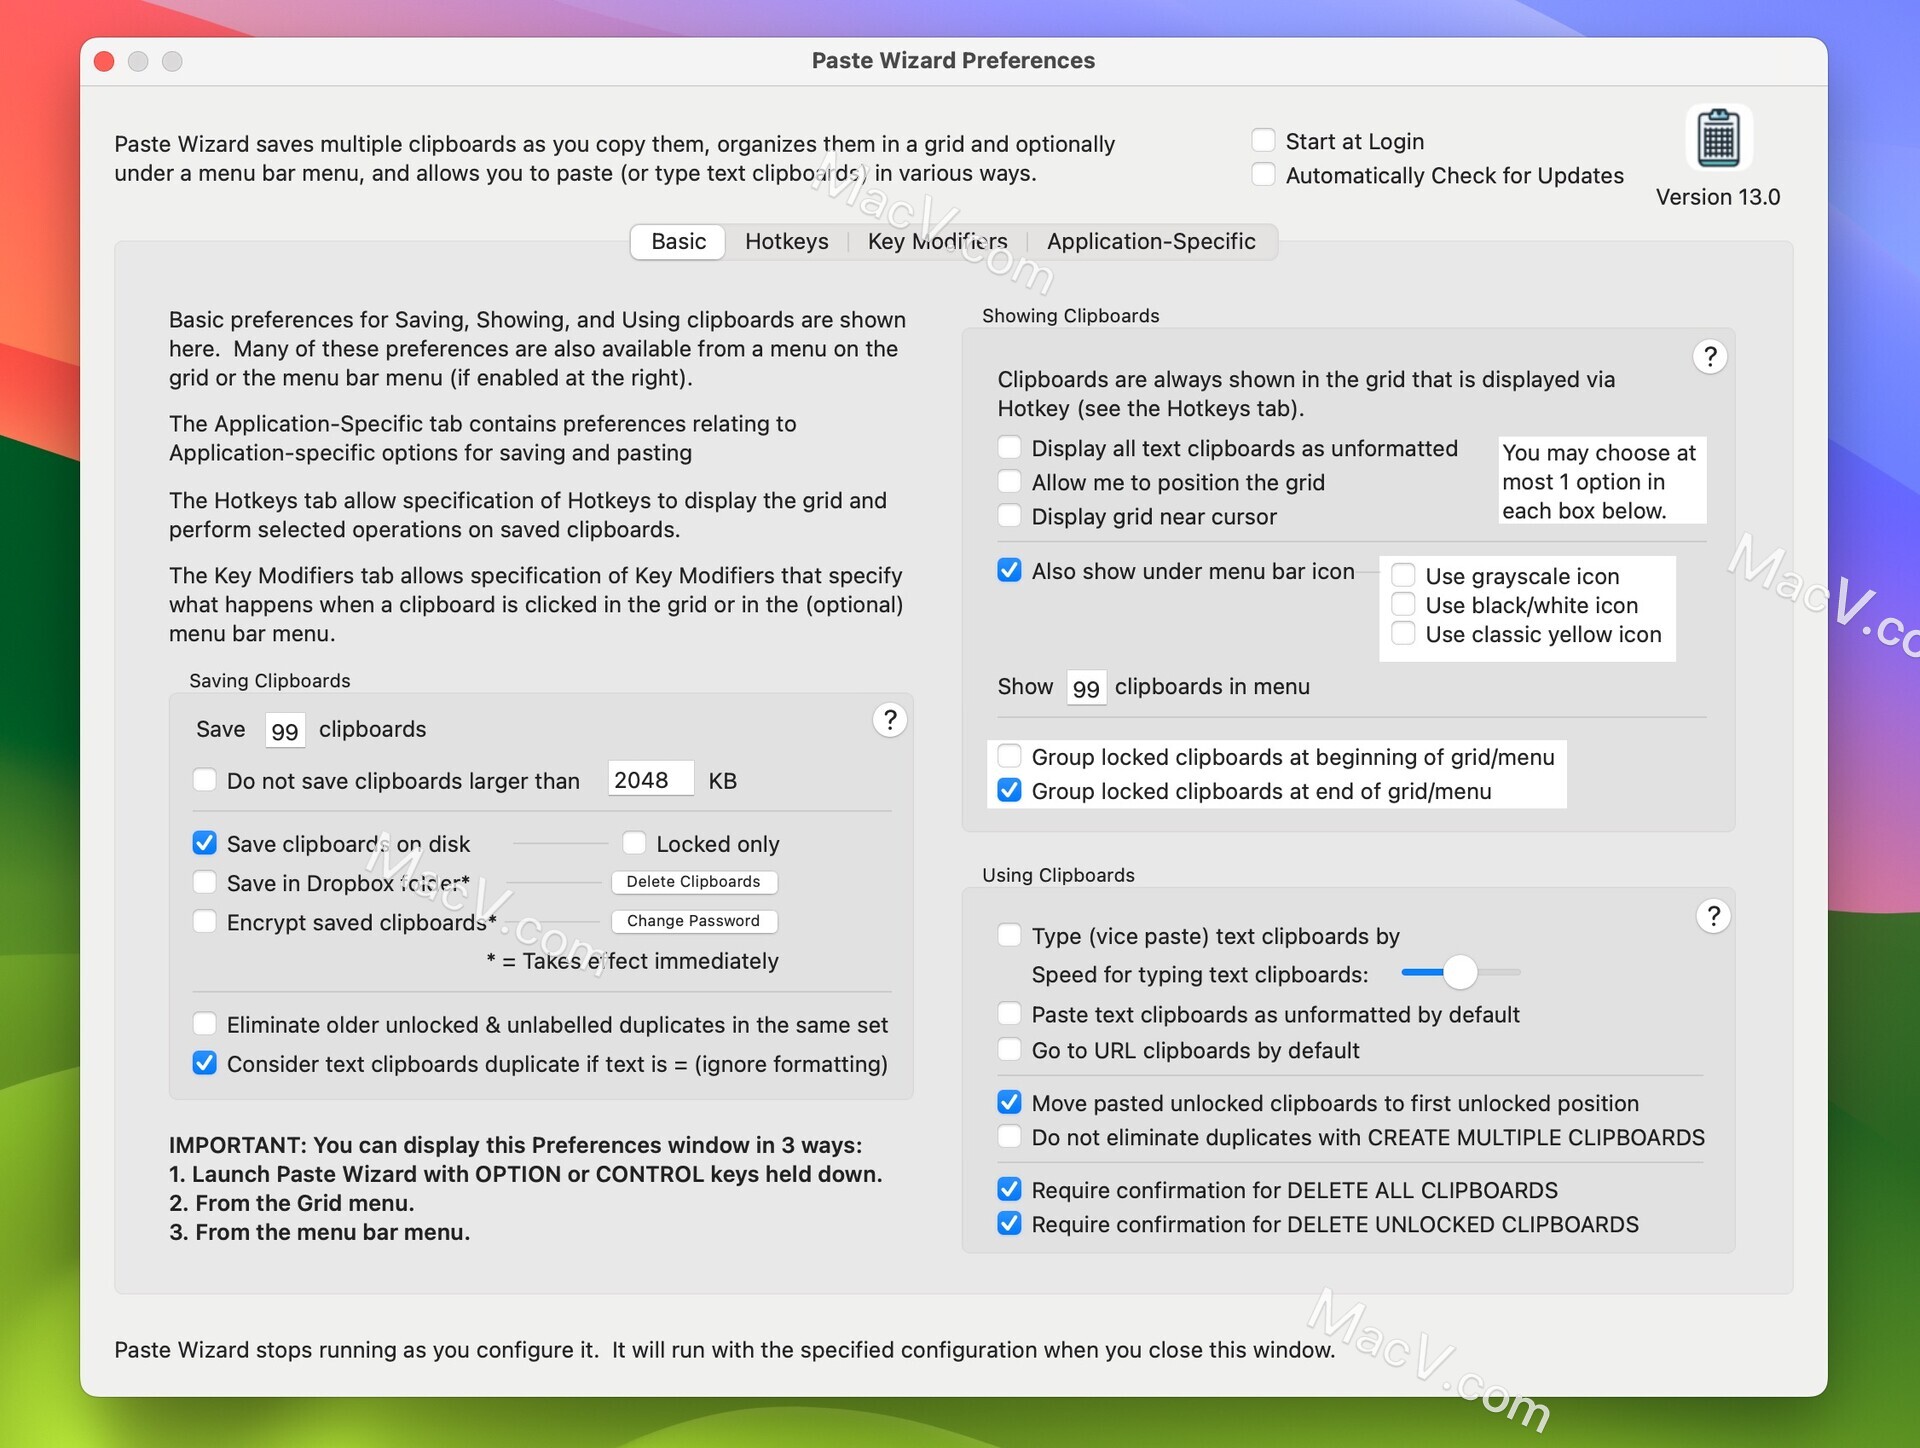
Task: Open the Key Modifiers tab
Action: (938, 241)
